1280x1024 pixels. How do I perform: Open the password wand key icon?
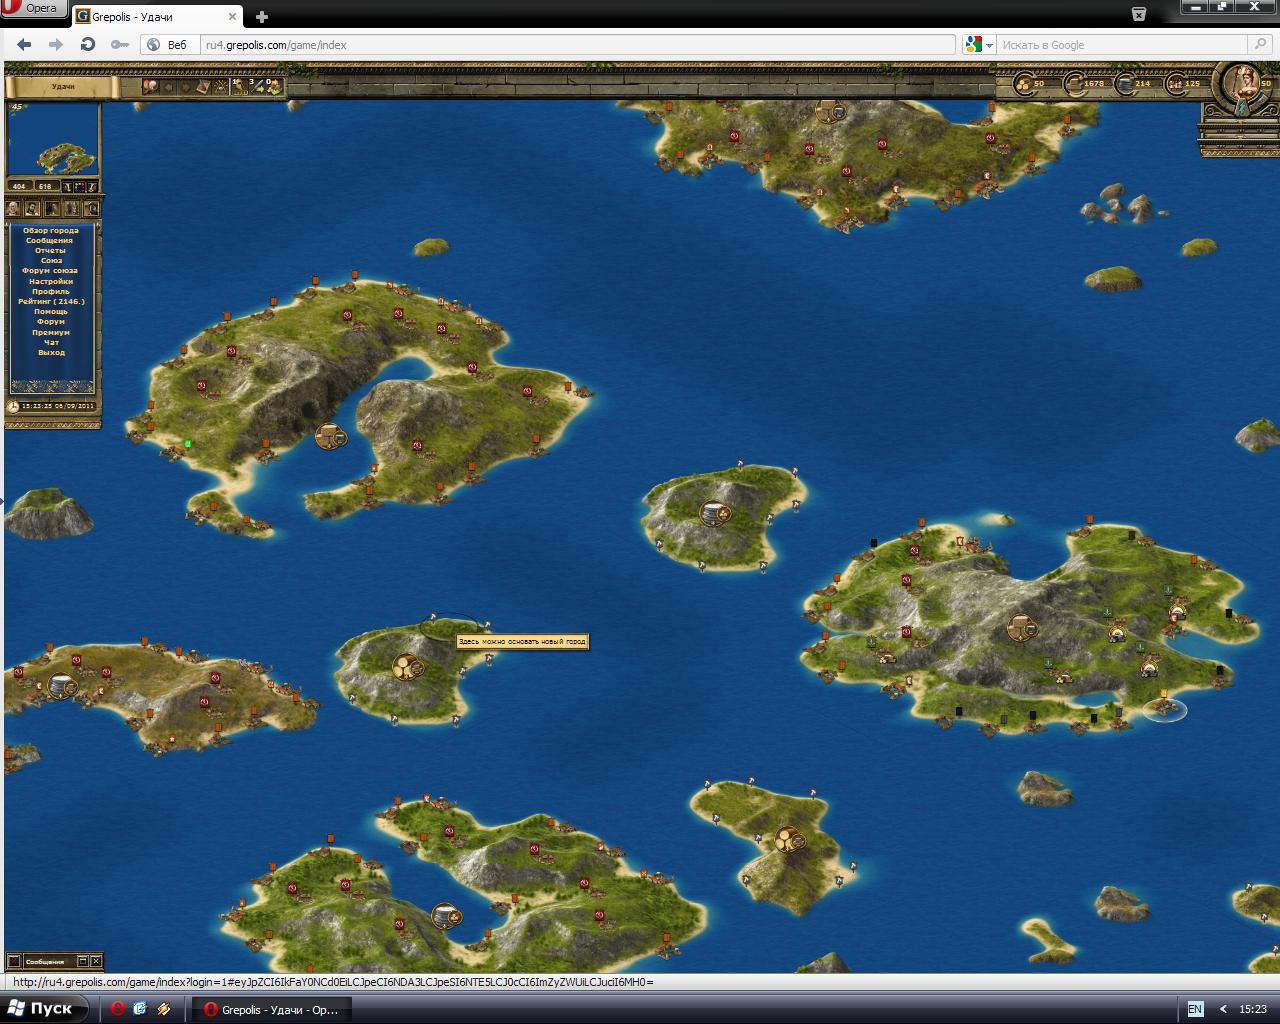[x=120, y=45]
